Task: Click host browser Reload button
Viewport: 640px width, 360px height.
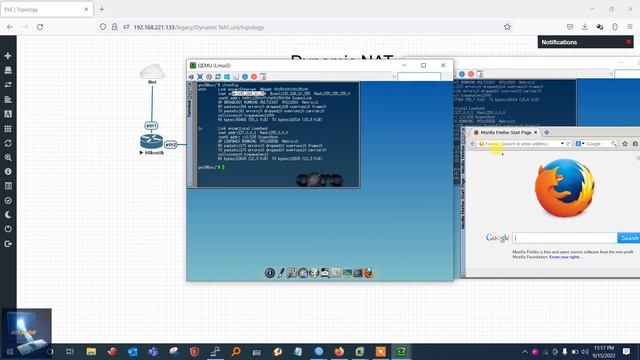Action: click(40, 27)
